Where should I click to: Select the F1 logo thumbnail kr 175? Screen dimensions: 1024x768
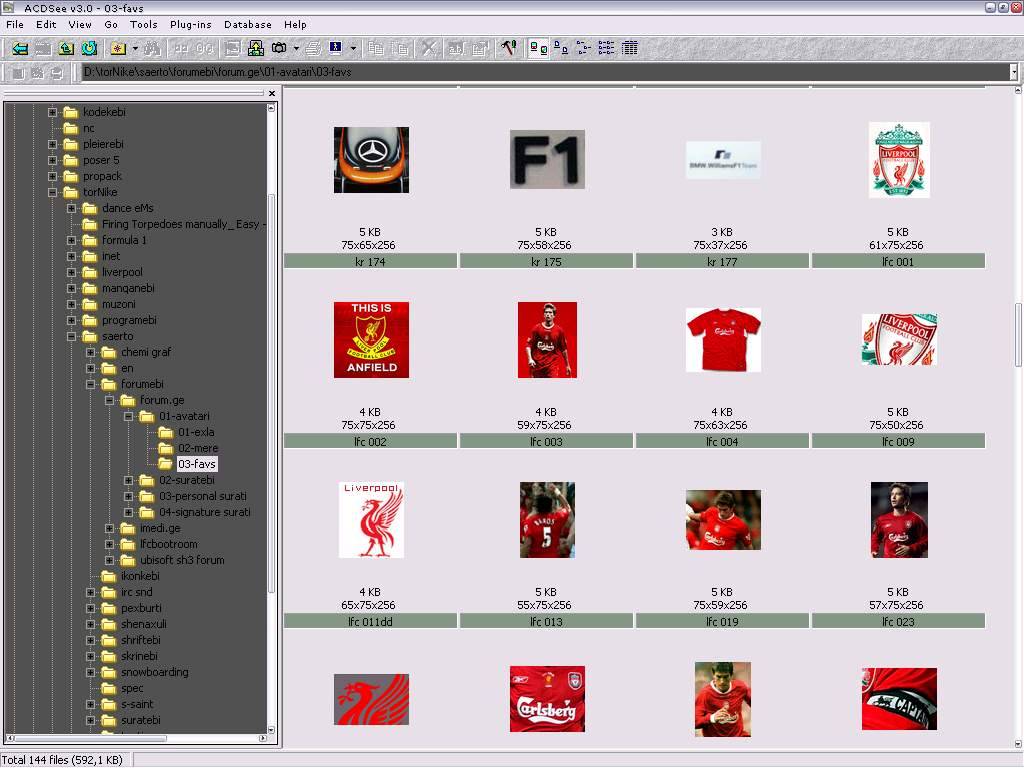tap(547, 159)
